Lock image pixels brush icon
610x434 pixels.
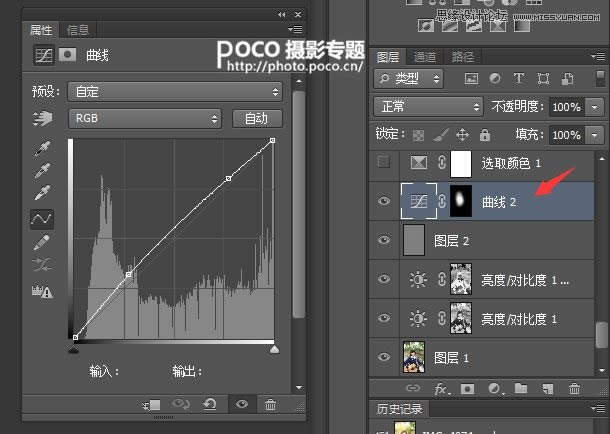tap(440, 135)
